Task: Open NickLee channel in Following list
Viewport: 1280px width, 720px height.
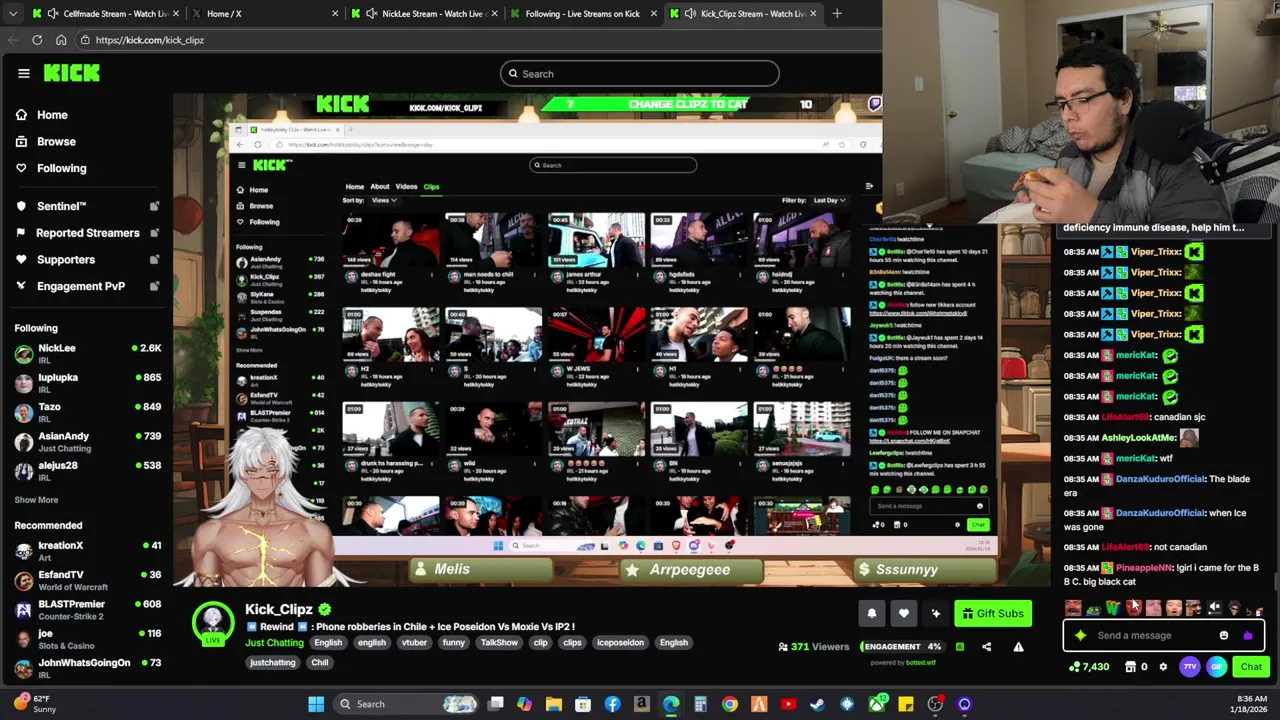Action: (x=88, y=353)
